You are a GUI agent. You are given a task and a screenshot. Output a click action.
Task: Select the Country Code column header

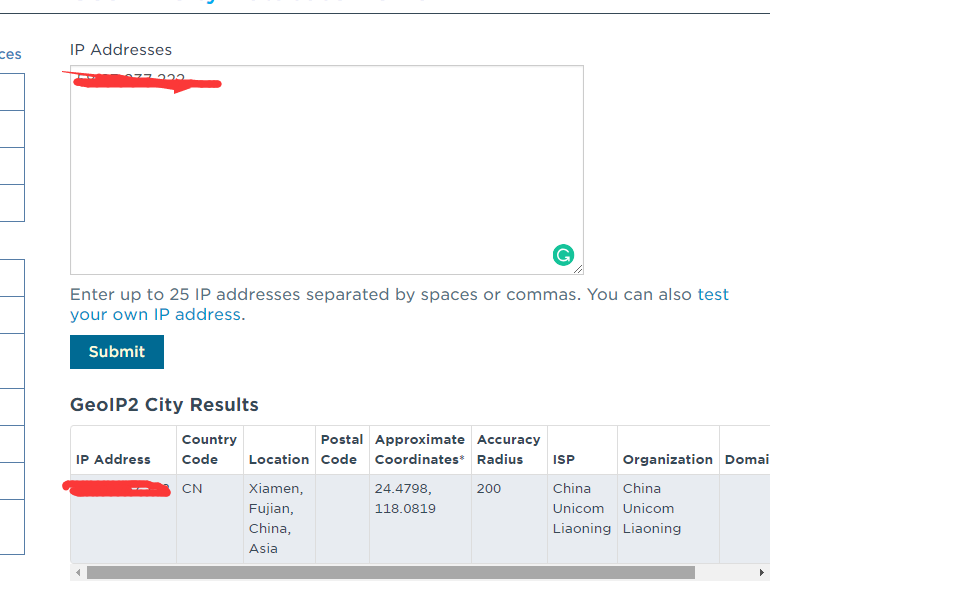pos(209,450)
